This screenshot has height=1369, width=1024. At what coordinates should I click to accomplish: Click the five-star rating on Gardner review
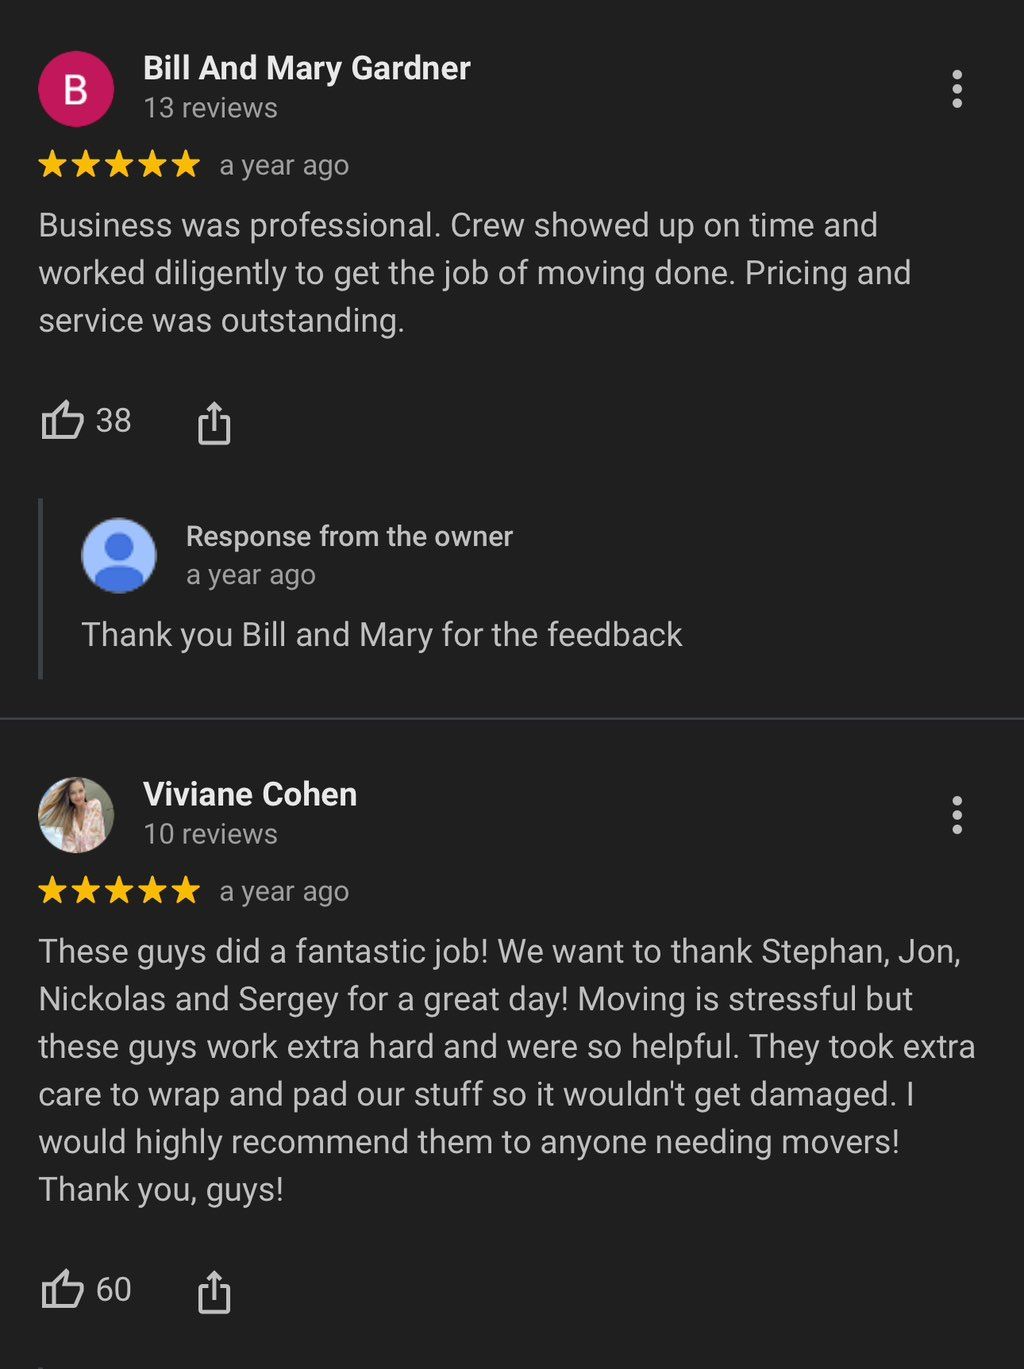coord(119,165)
